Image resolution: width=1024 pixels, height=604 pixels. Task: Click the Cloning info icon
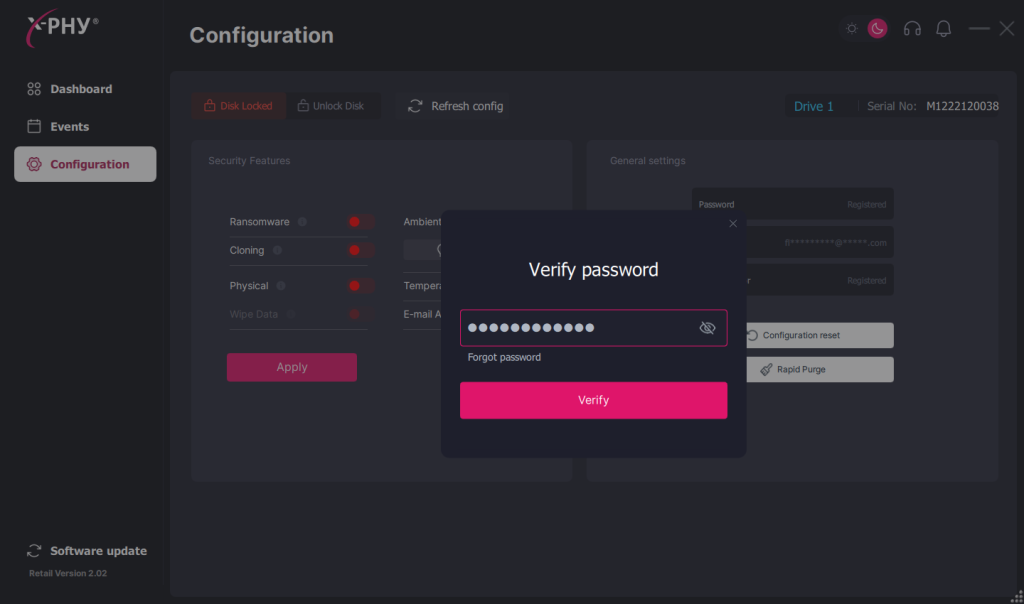pos(277,250)
